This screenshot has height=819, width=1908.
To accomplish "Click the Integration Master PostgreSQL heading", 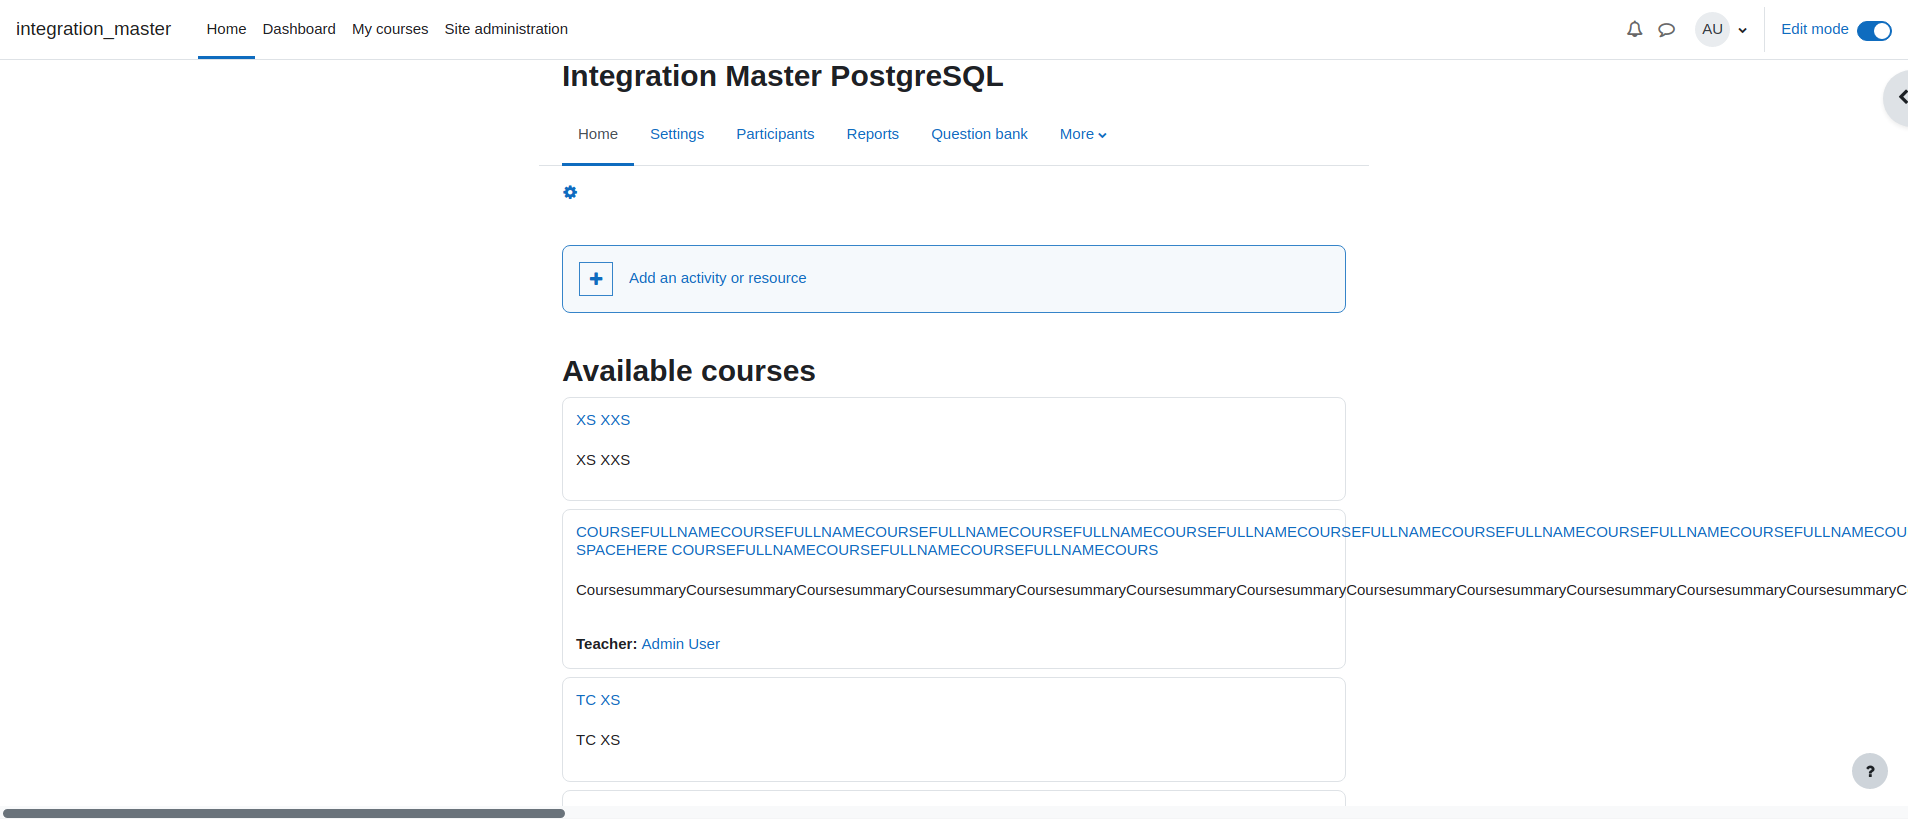I will click(782, 76).
